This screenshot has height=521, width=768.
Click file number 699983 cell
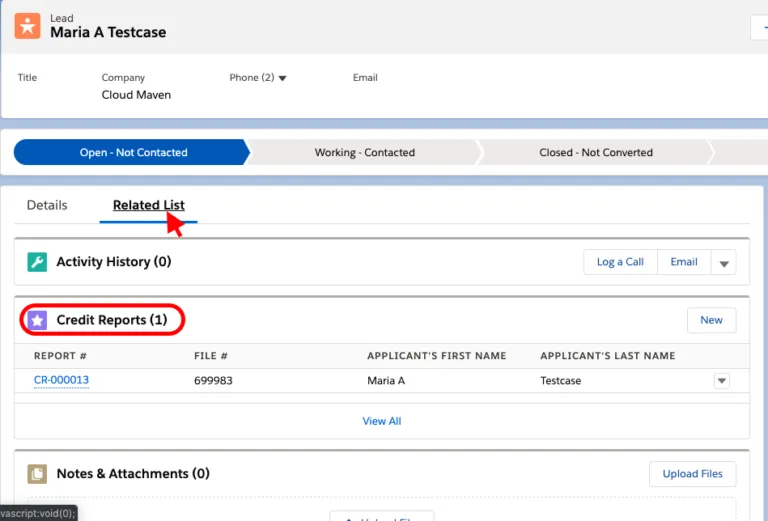(x=213, y=380)
